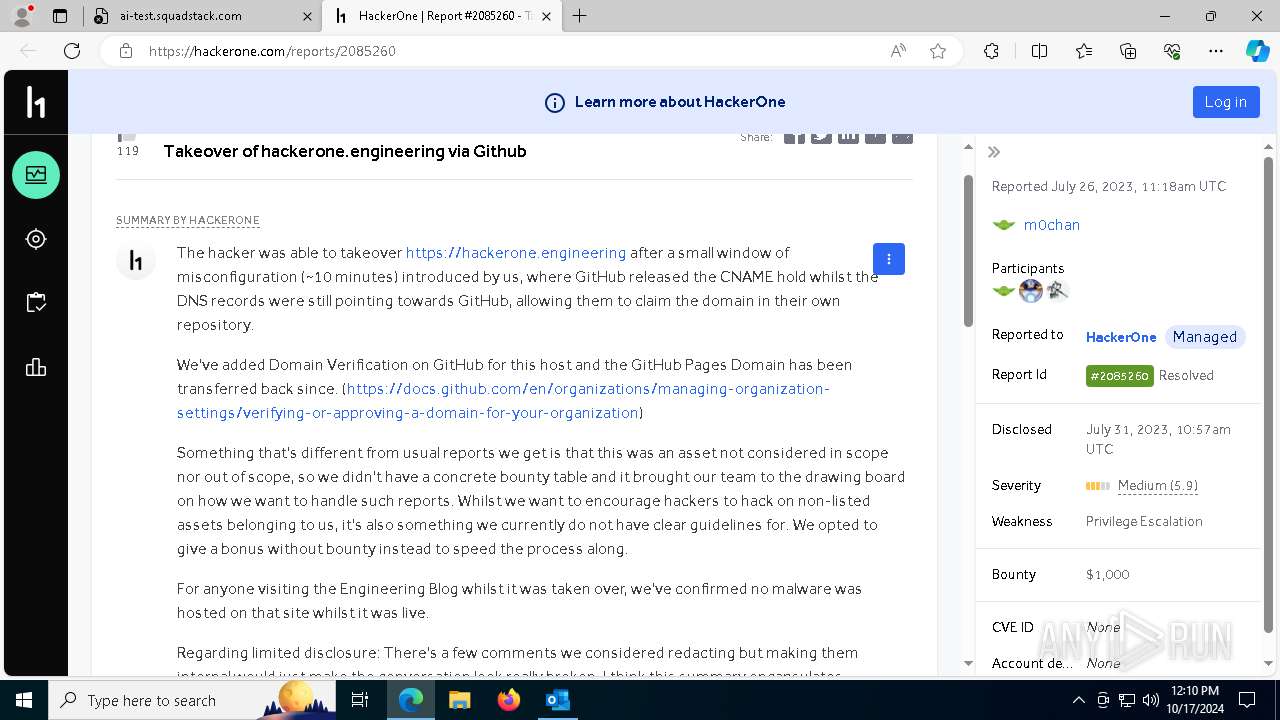
Task: Open Edge Settings and more menu
Action: coord(1216,51)
